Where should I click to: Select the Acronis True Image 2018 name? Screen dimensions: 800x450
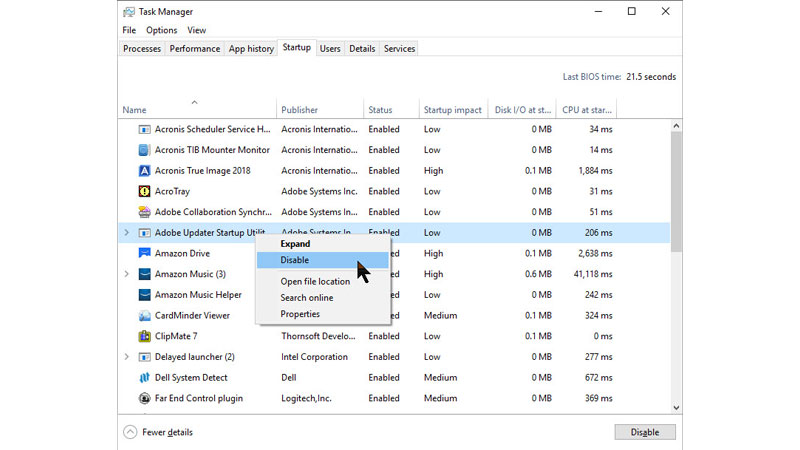coord(203,171)
